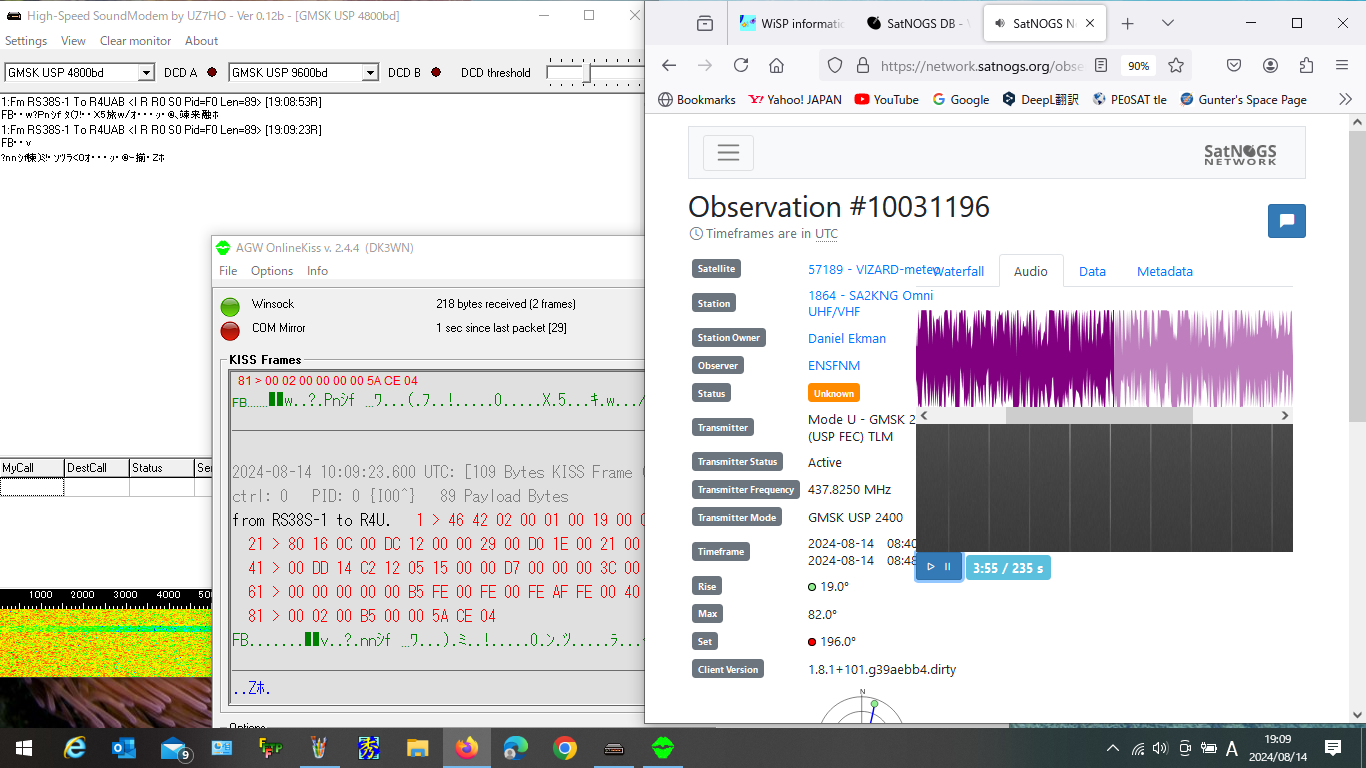Screen dimensions: 1366x768
Task: Expand the GMSK USP 4800bd modem dropdown
Action: 146,72
